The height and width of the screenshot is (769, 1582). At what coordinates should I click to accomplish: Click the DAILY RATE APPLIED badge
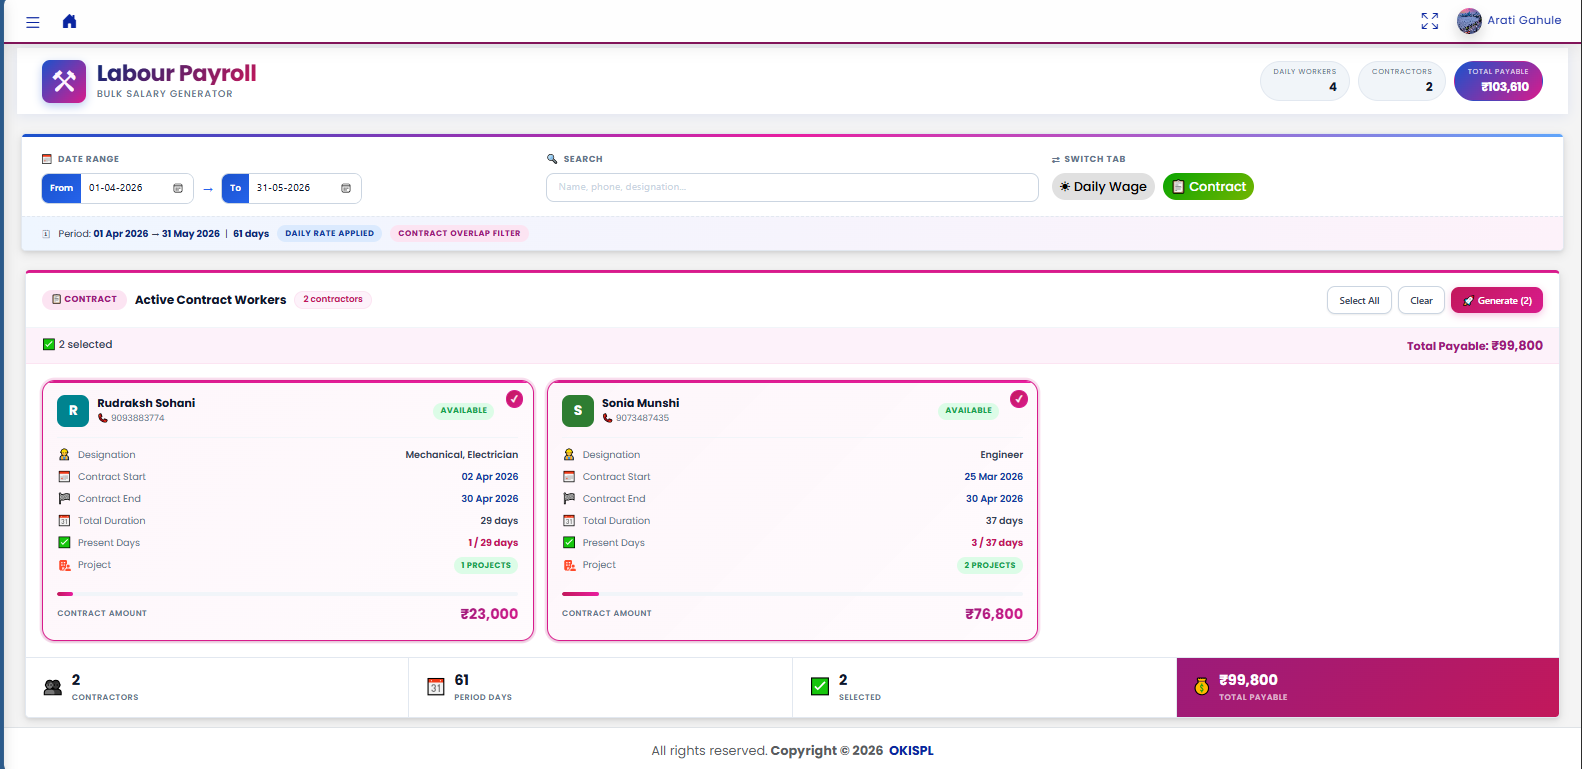pos(330,234)
